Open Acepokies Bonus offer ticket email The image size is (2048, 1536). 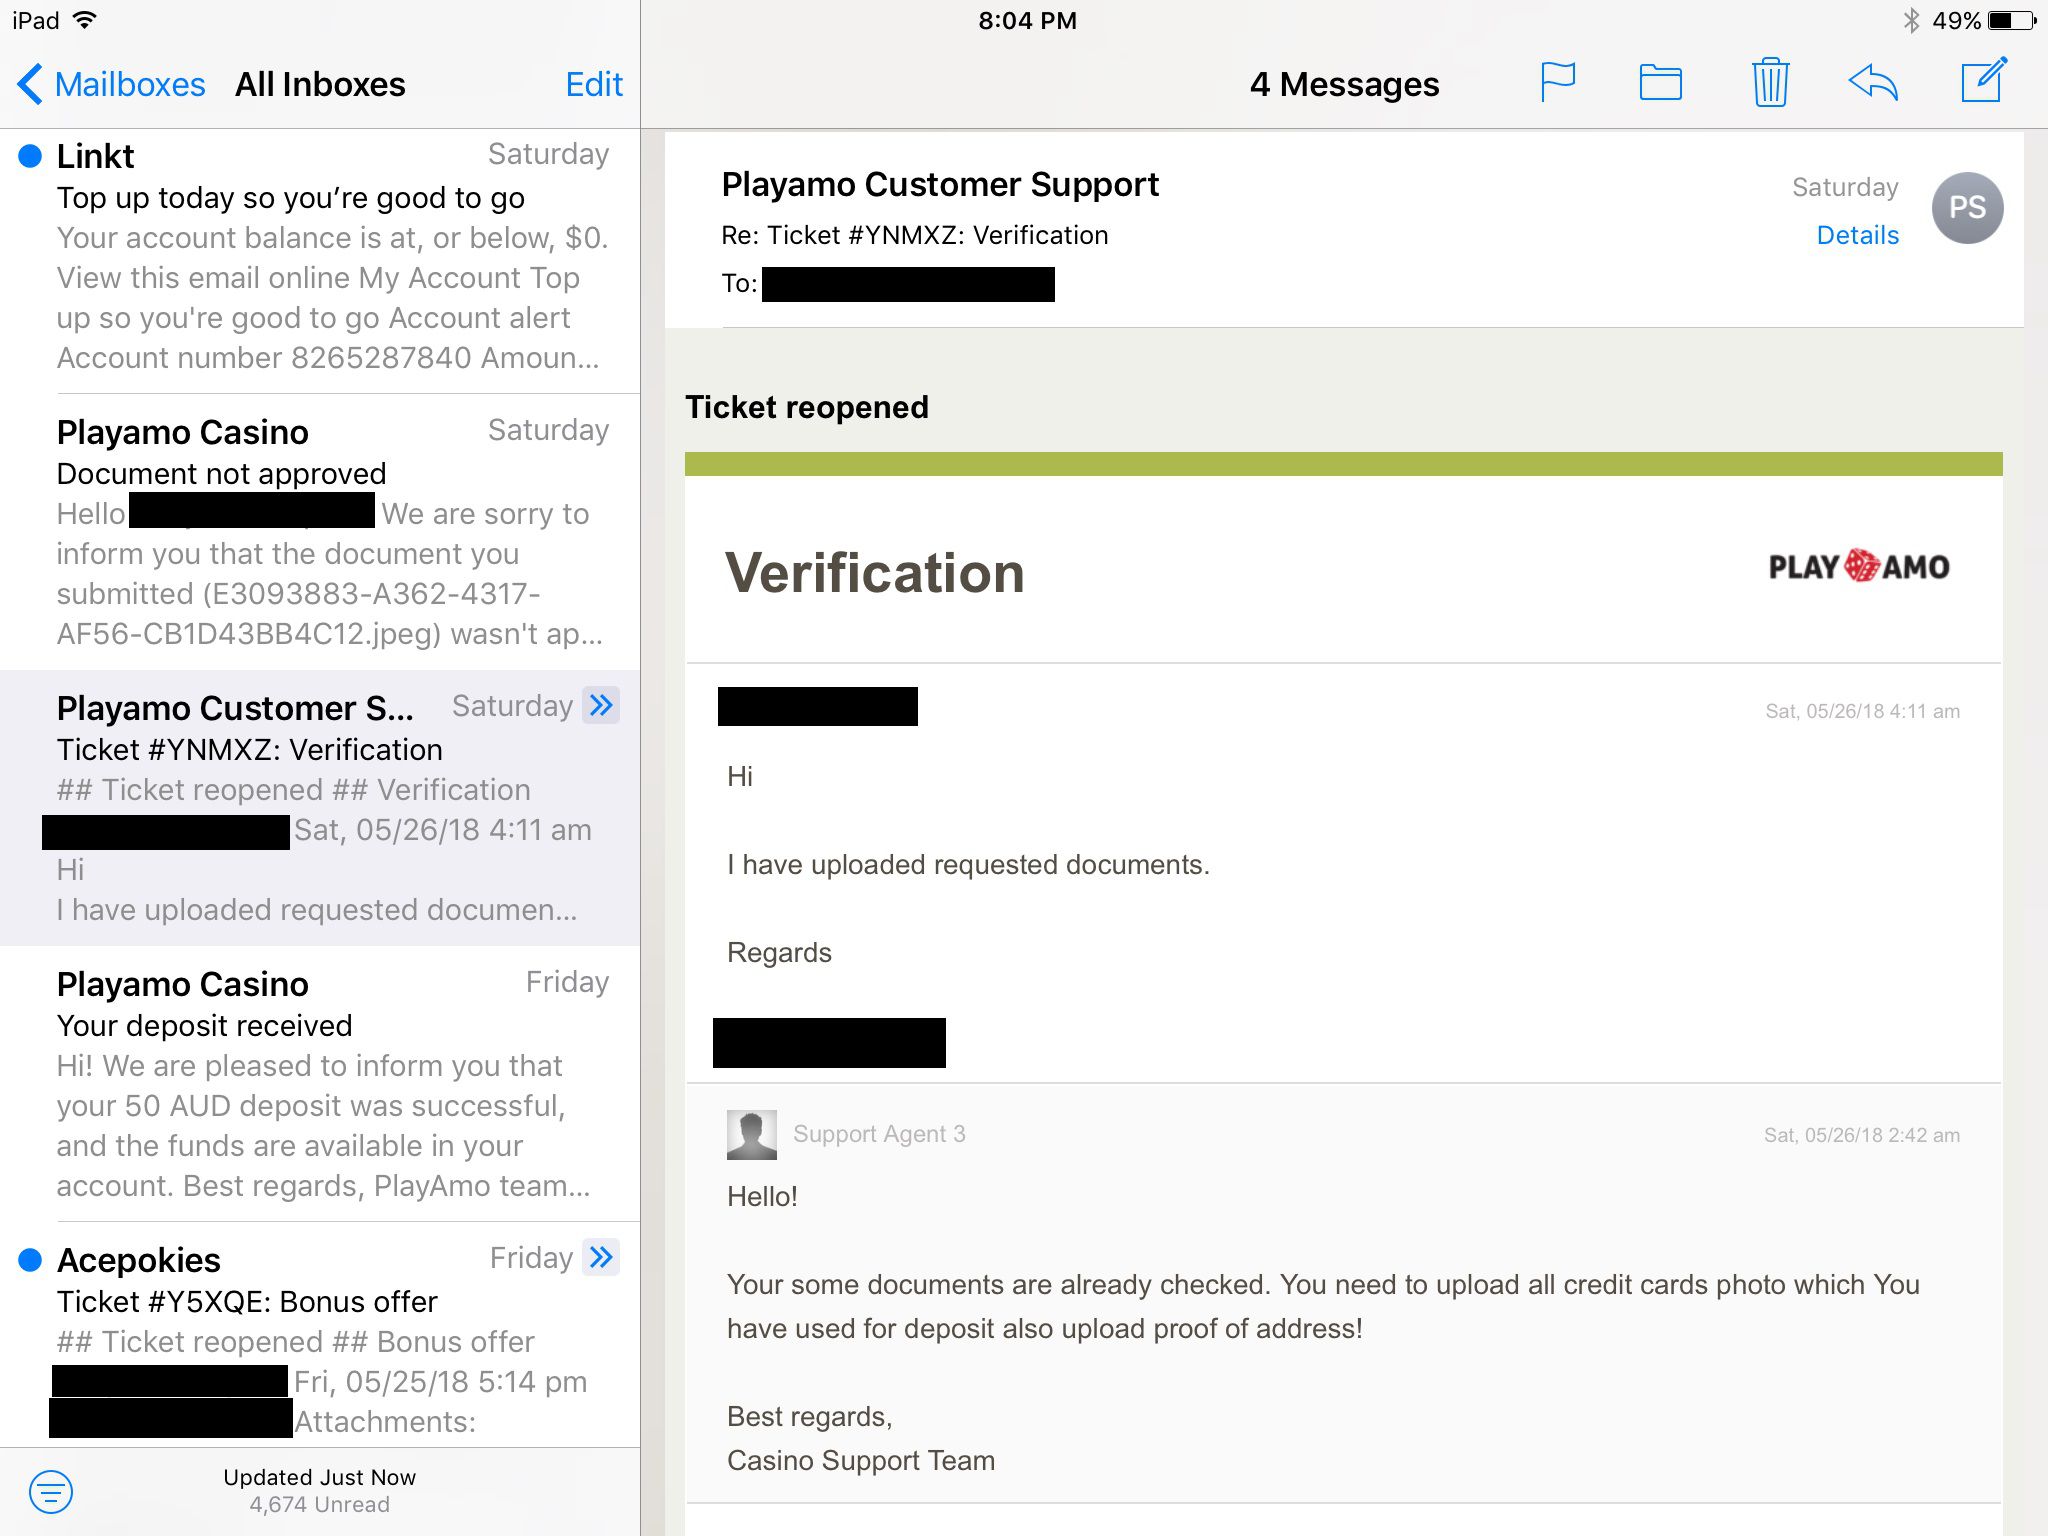(x=320, y=1335)
